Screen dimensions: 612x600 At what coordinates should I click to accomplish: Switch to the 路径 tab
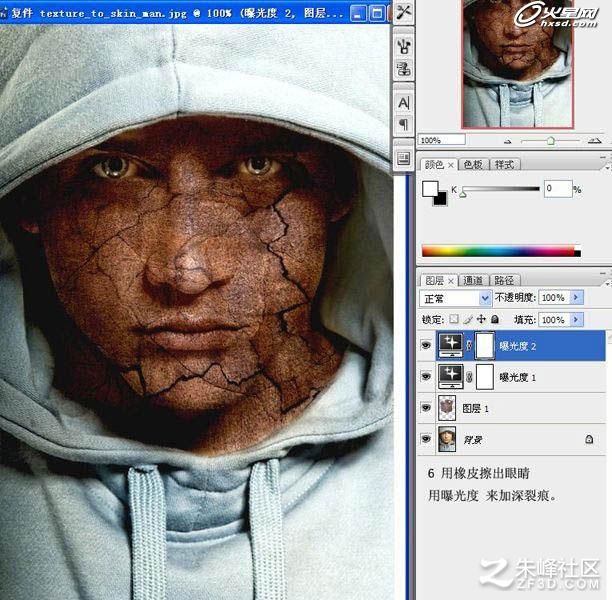click(504, 280)
